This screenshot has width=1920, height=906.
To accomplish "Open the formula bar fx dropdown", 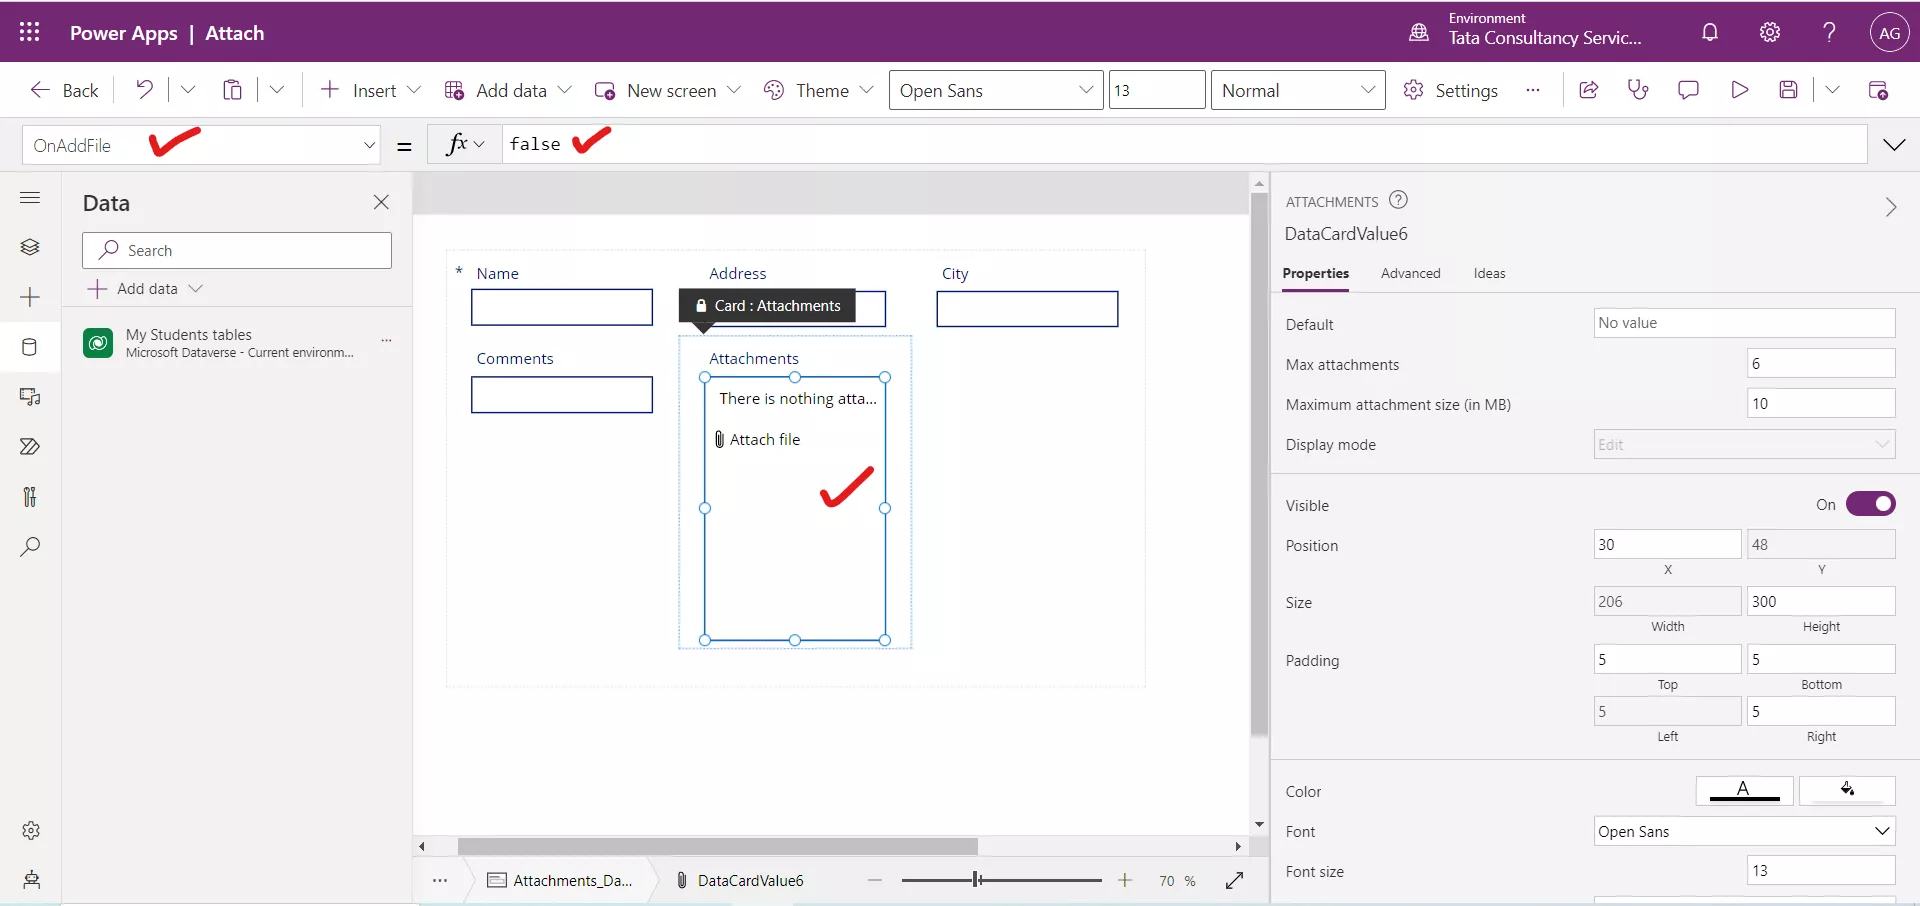I will pyautogui.click(x=463, y=143).
